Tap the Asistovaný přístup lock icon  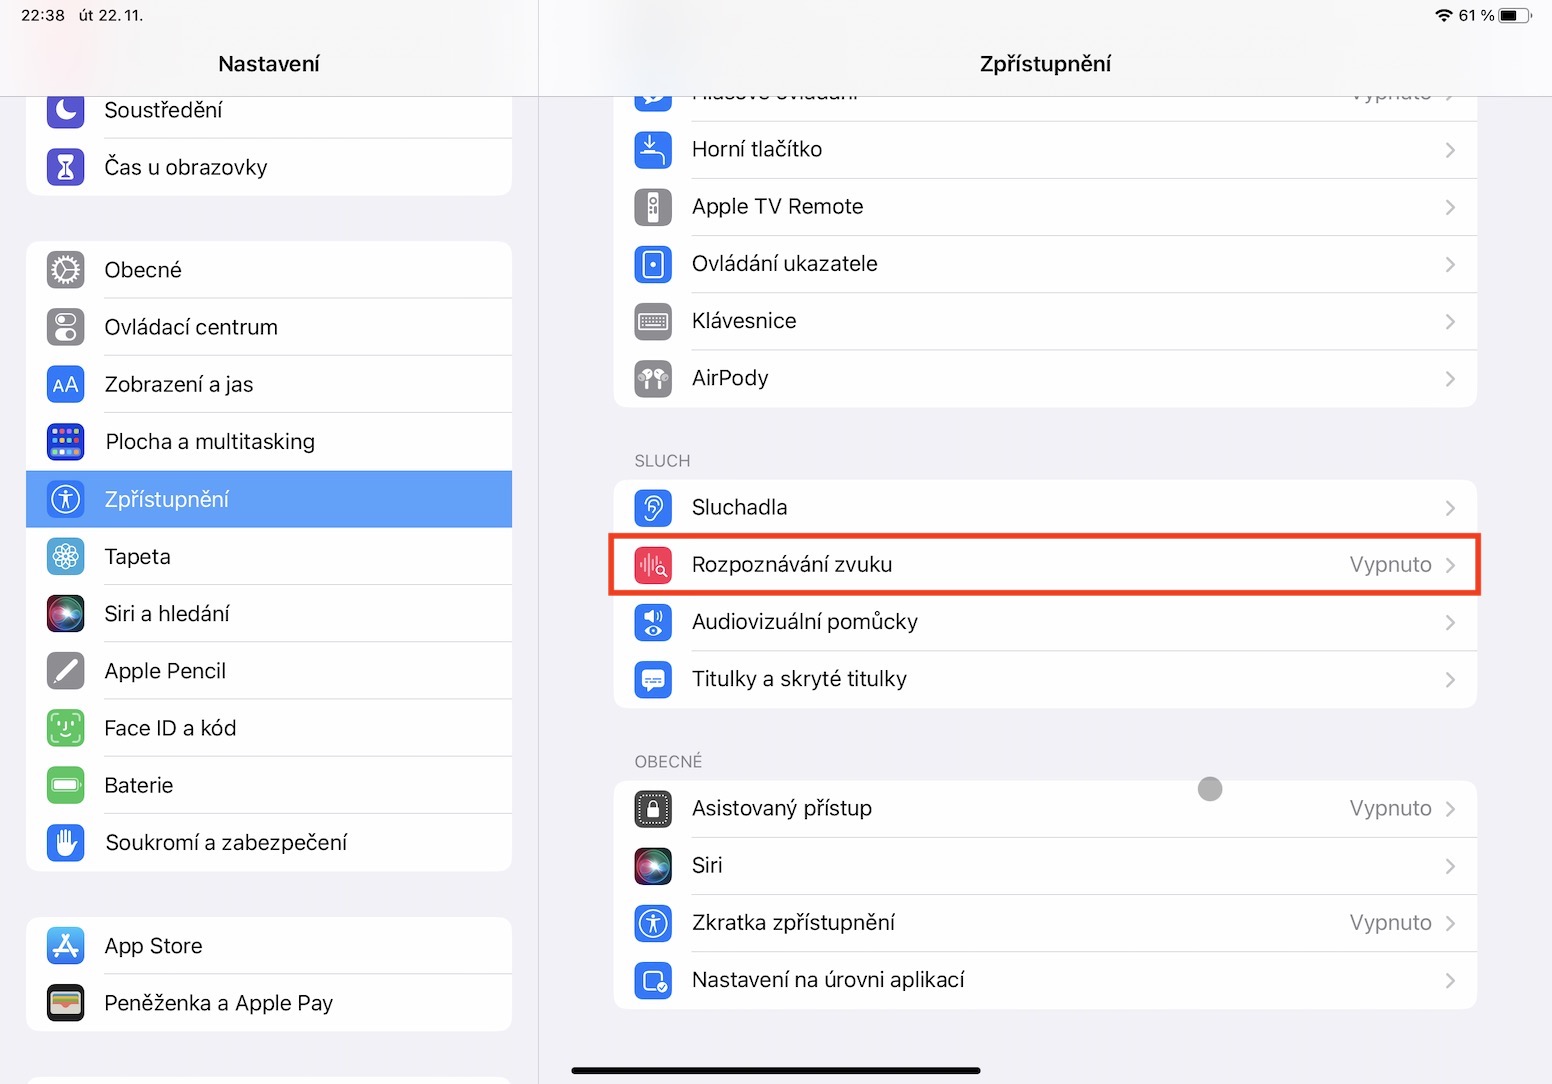coord(653,808)
